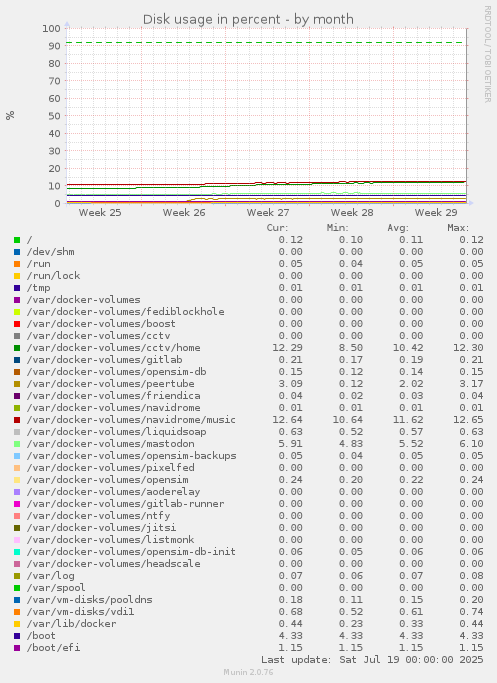Click the '/var/vm-disks/pooldns' label
This screenshot has width=497, height=683.
(90, 600)
